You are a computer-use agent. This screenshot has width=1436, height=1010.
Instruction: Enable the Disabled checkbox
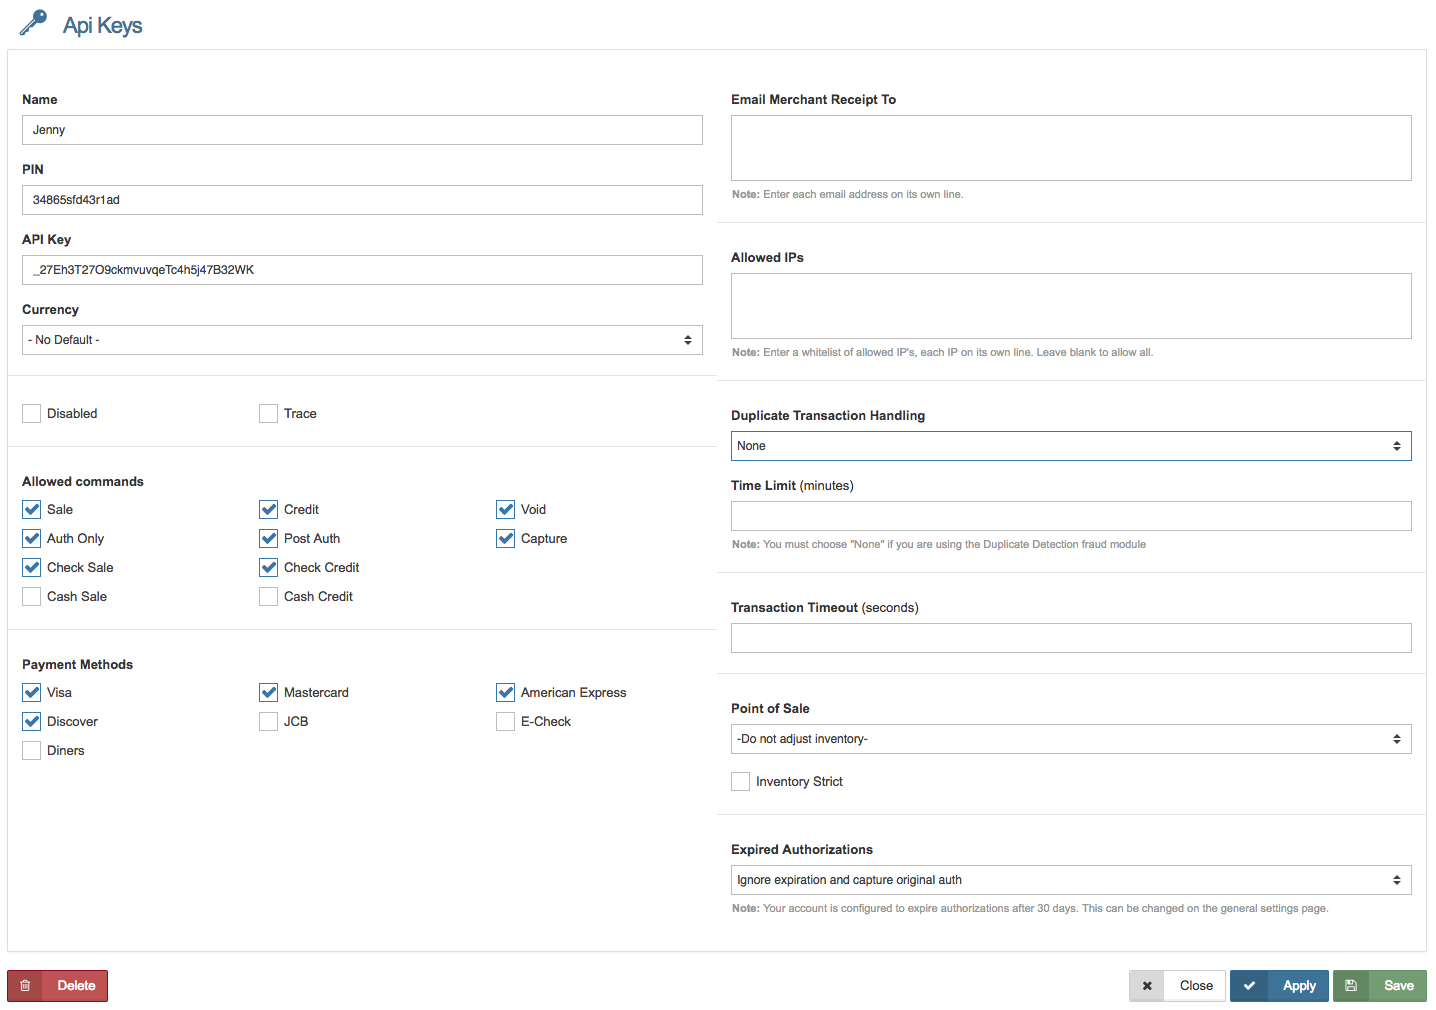pyautogui.click(x=32, y=414)
